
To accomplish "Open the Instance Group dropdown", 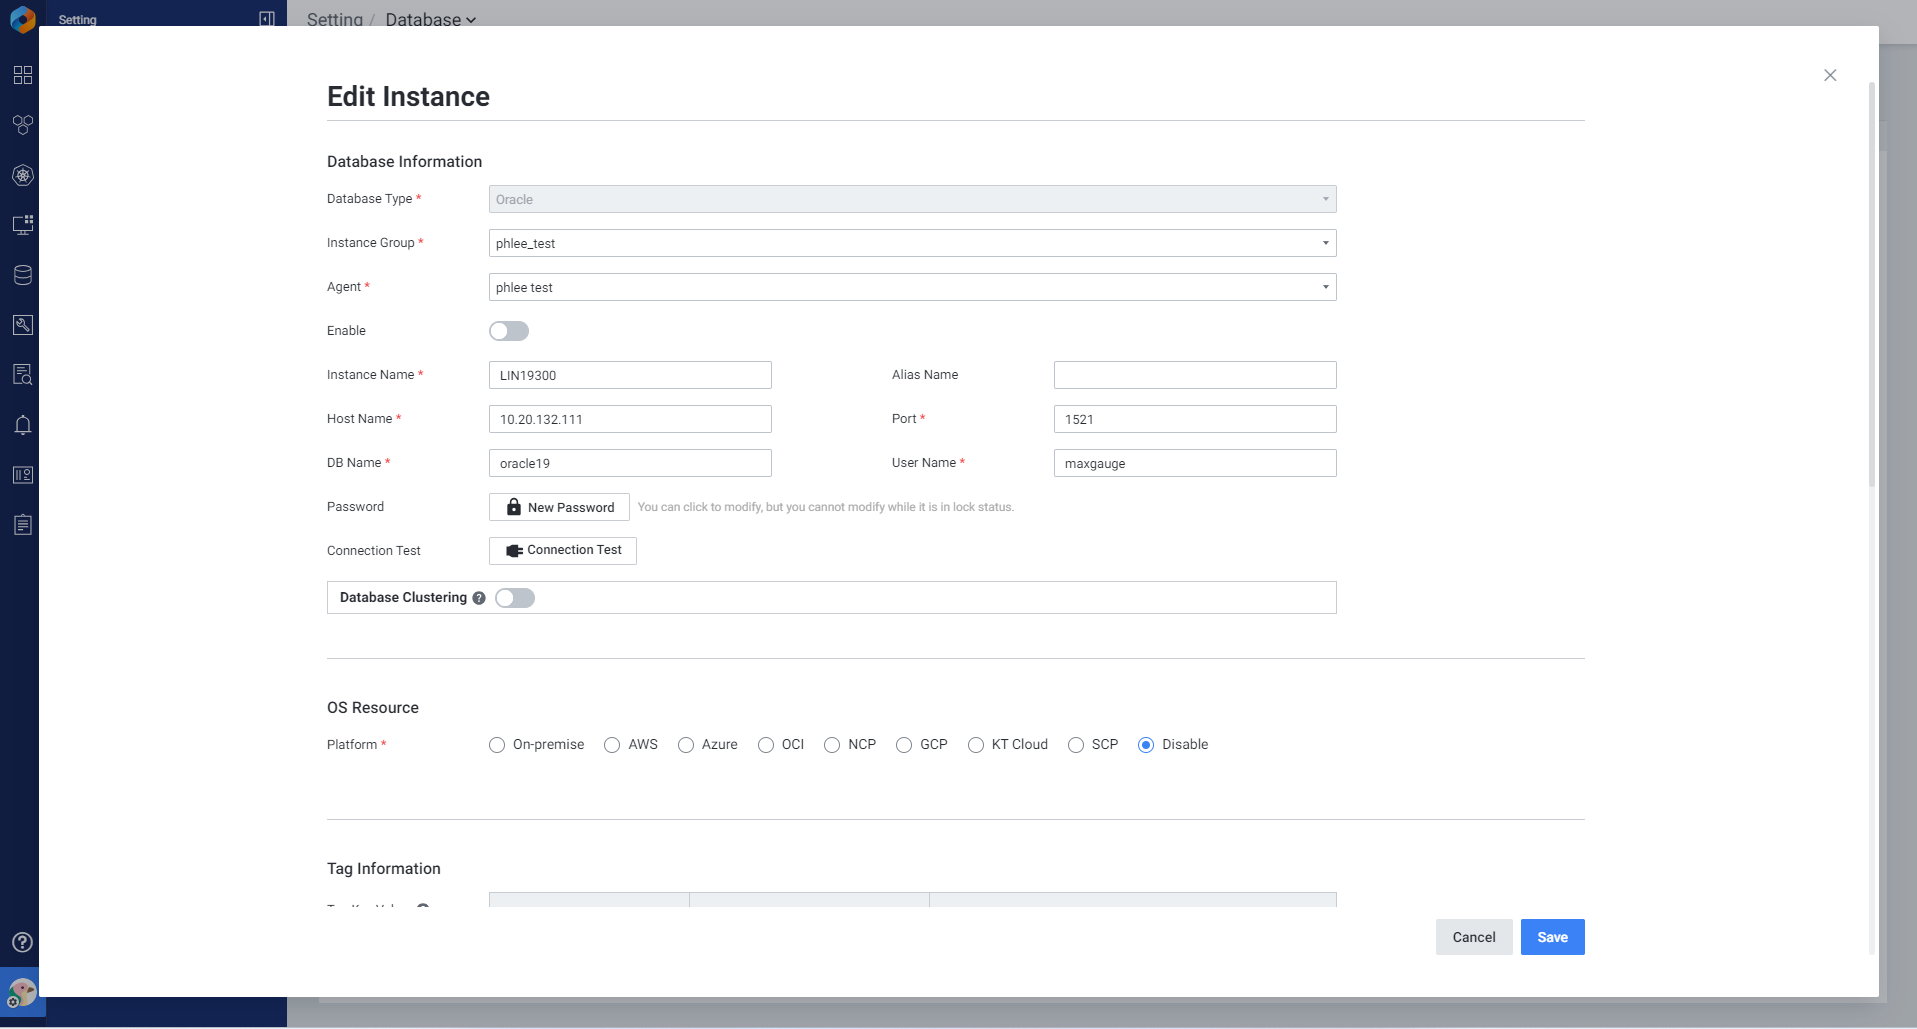I will pyautogui.click(x=912, y=243).
